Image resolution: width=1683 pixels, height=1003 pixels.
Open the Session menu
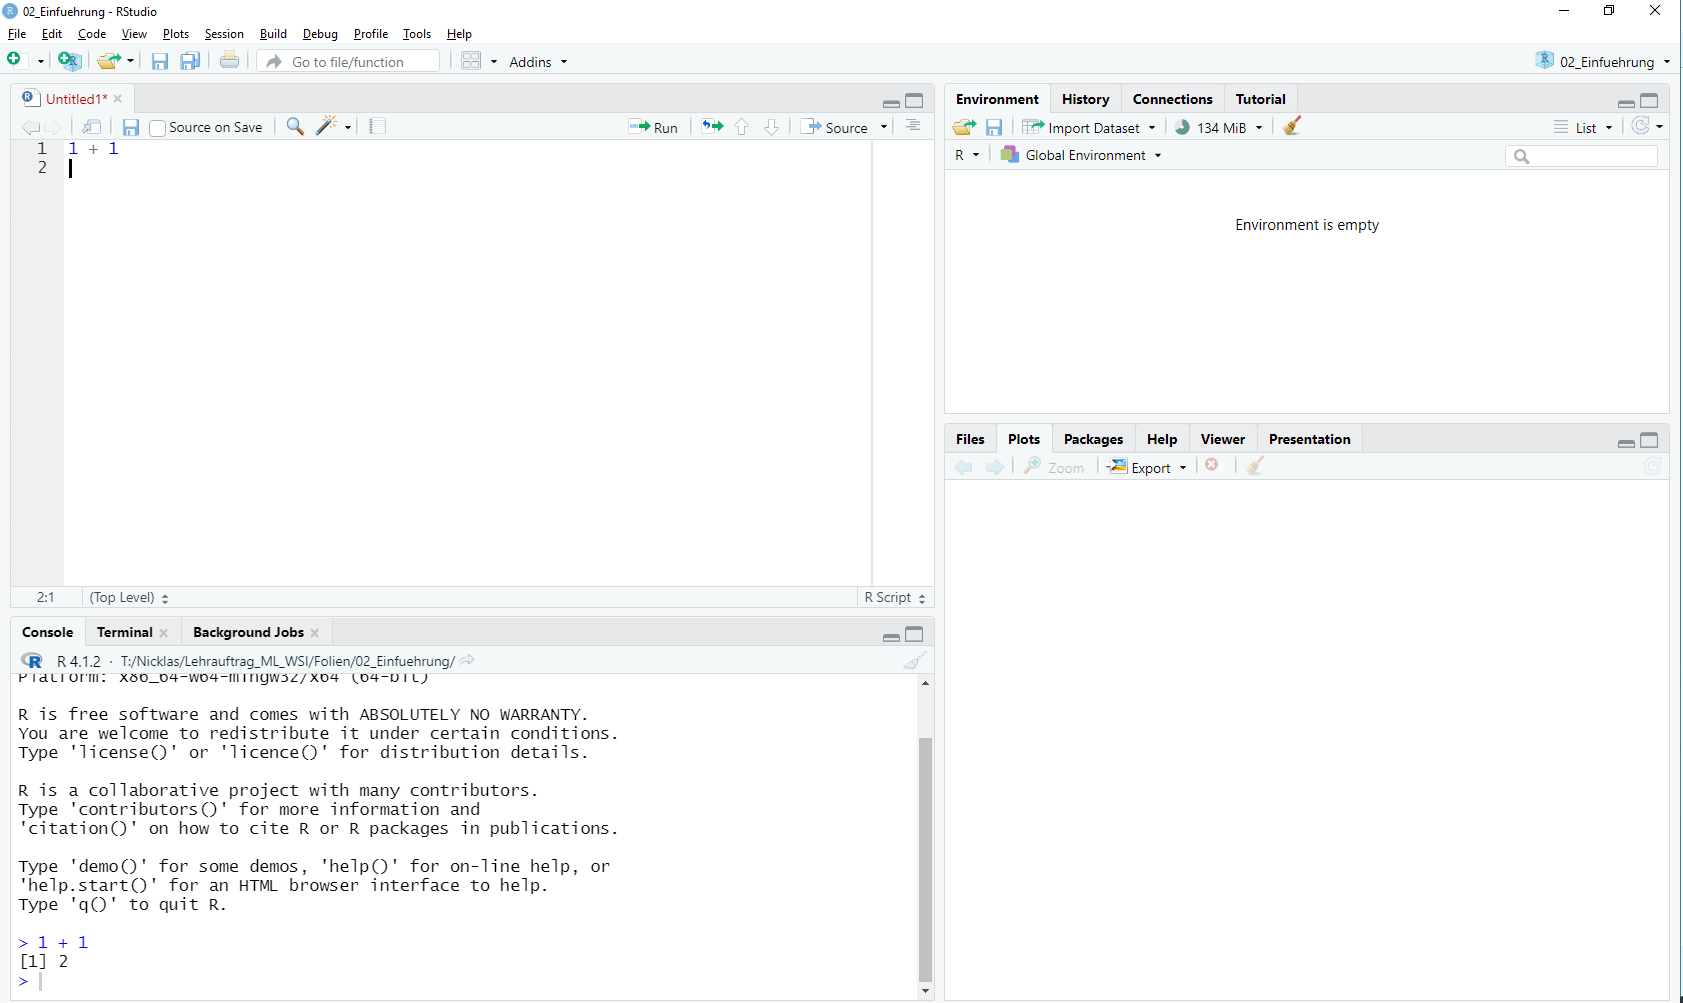[224, 34]
